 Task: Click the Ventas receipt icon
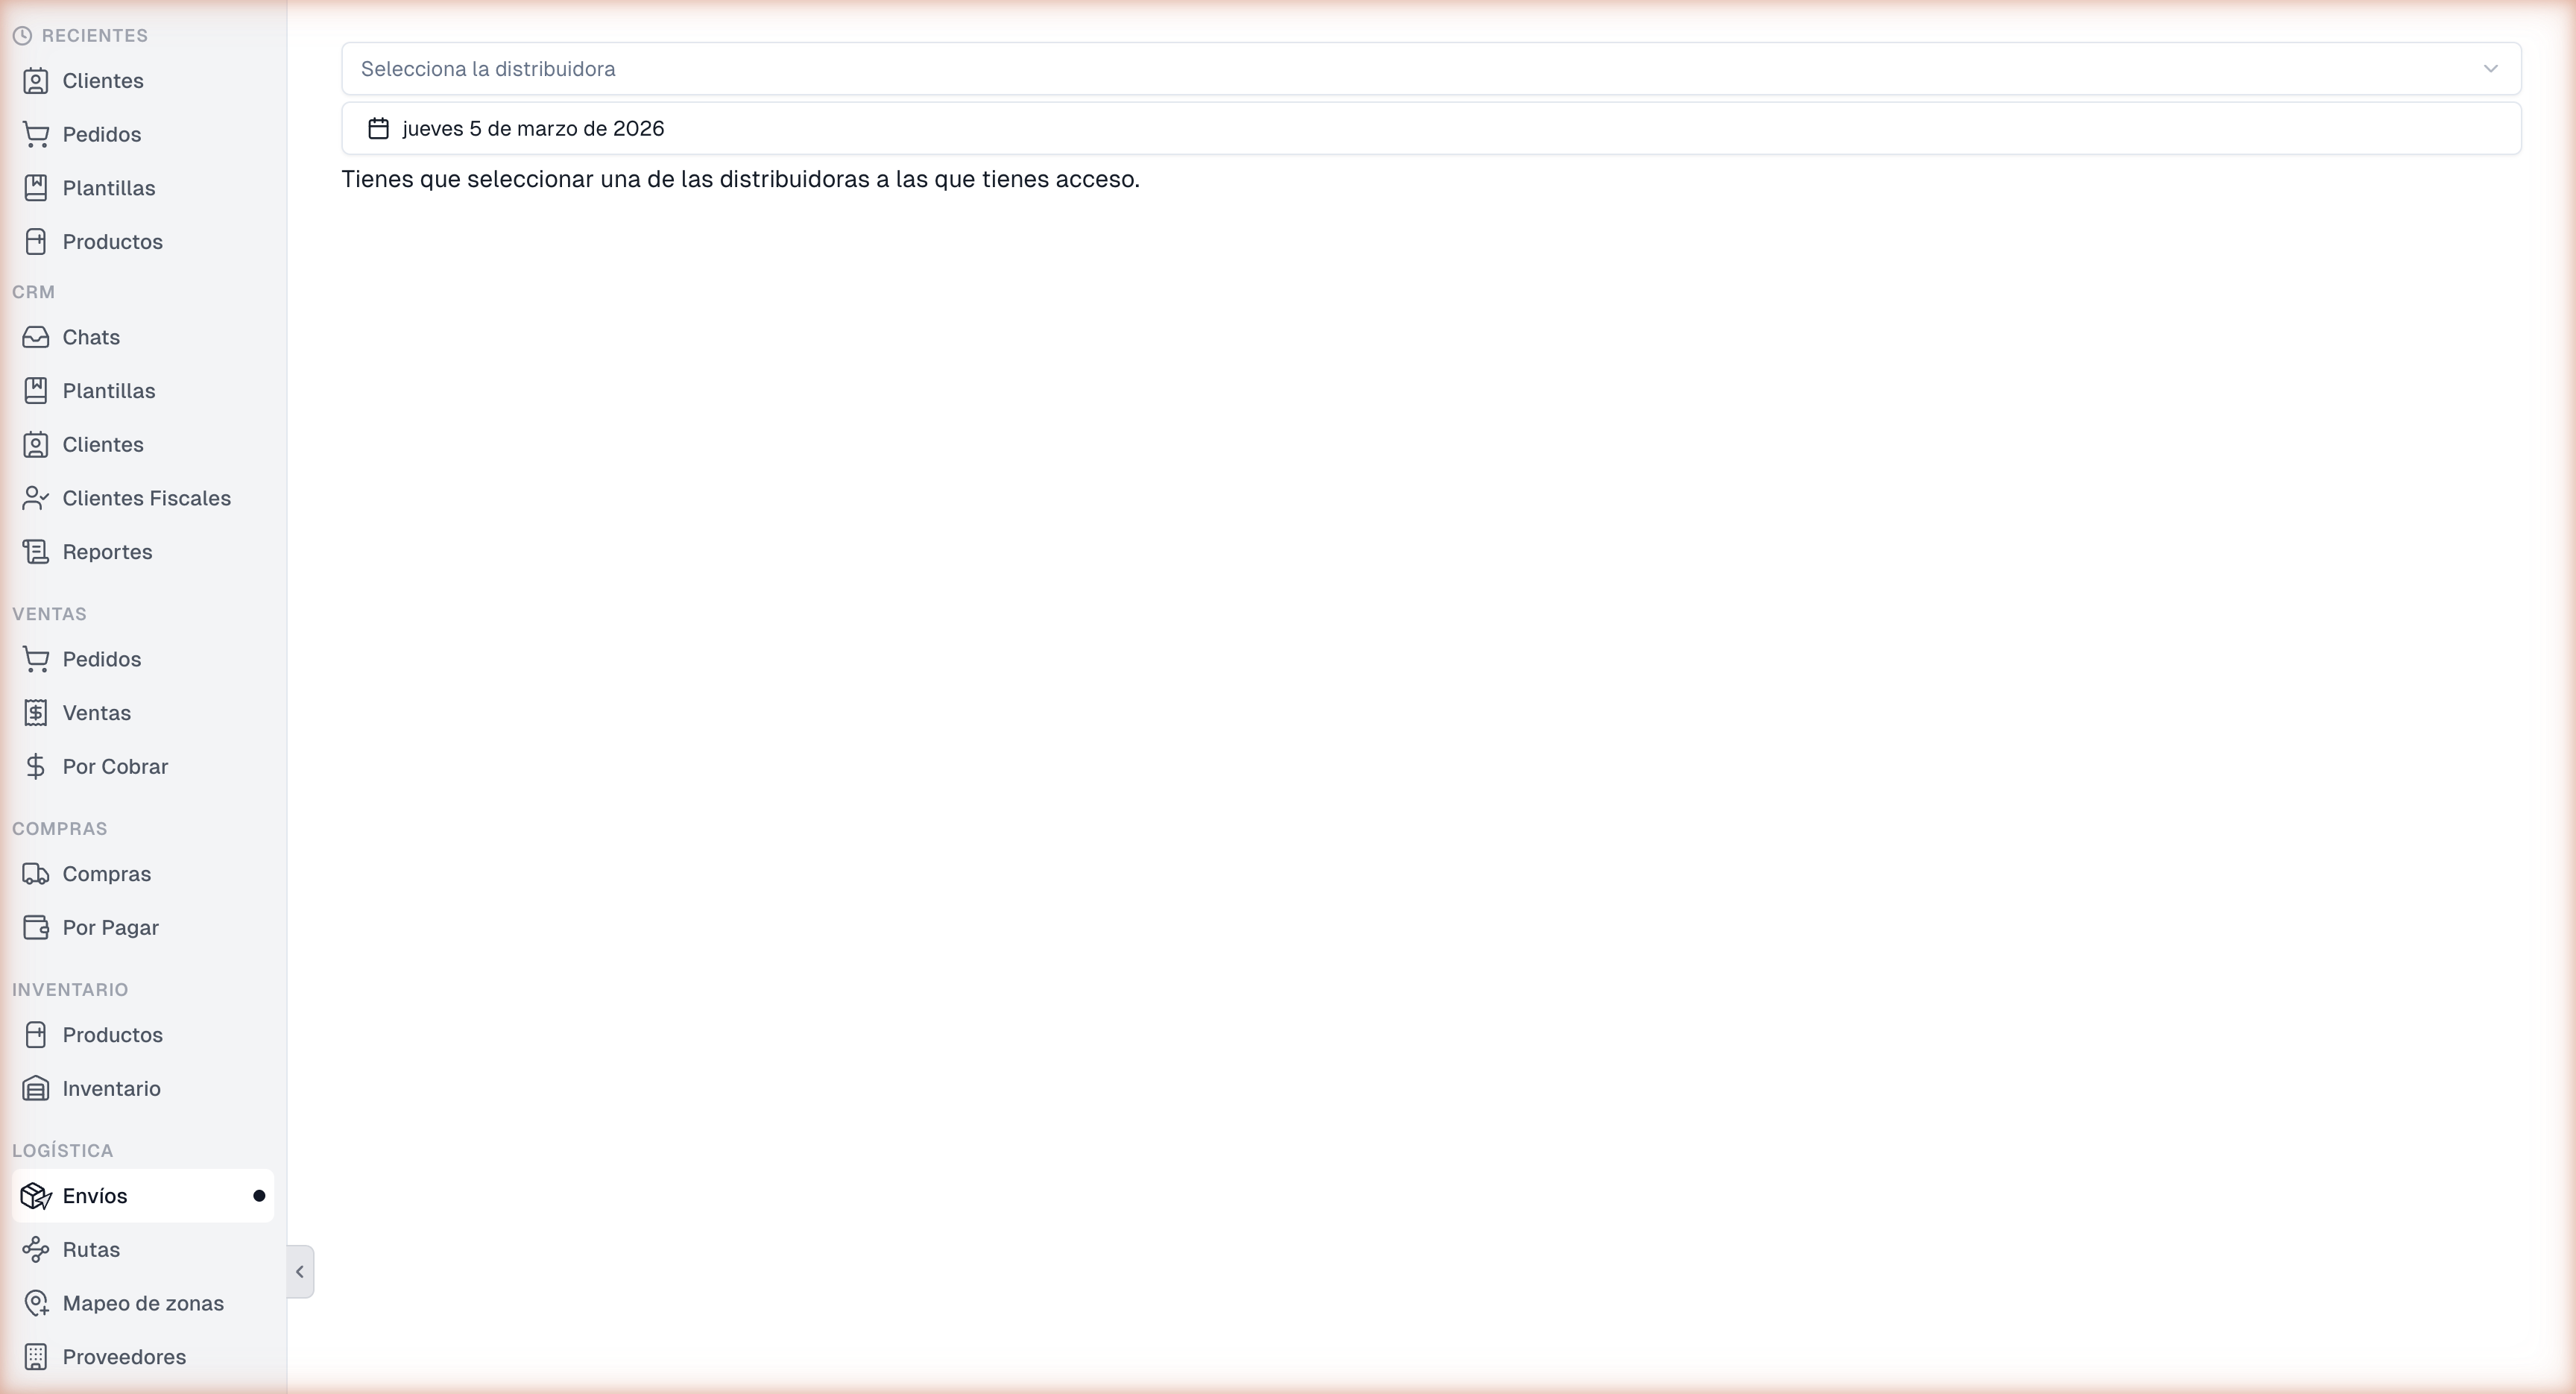click(36, 713)
